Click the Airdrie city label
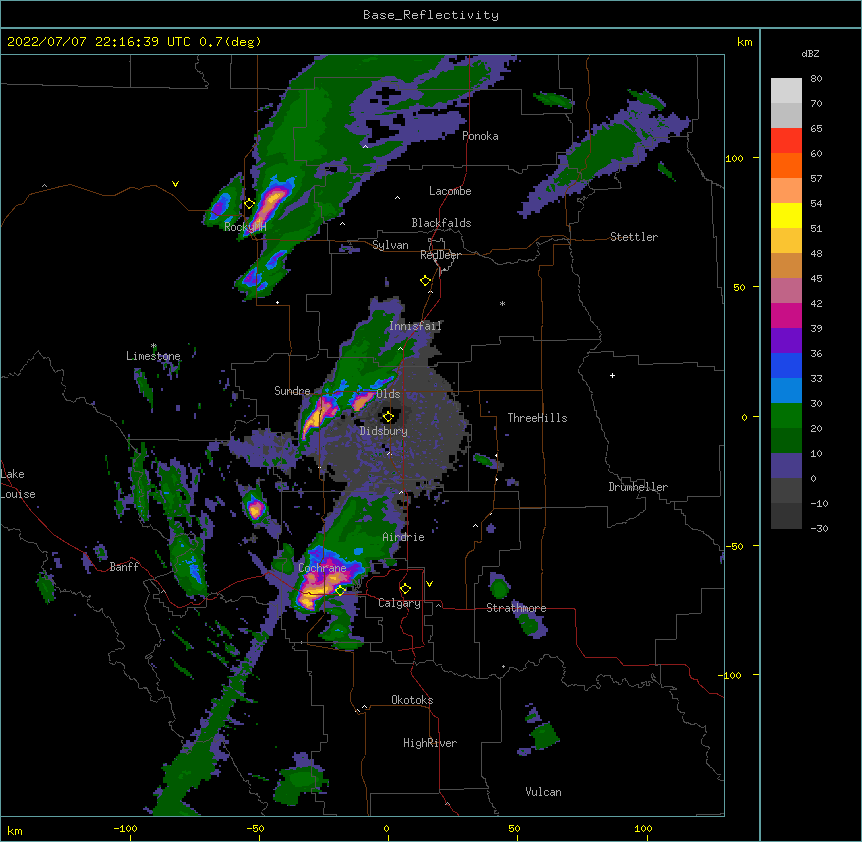 click(404, 537)
